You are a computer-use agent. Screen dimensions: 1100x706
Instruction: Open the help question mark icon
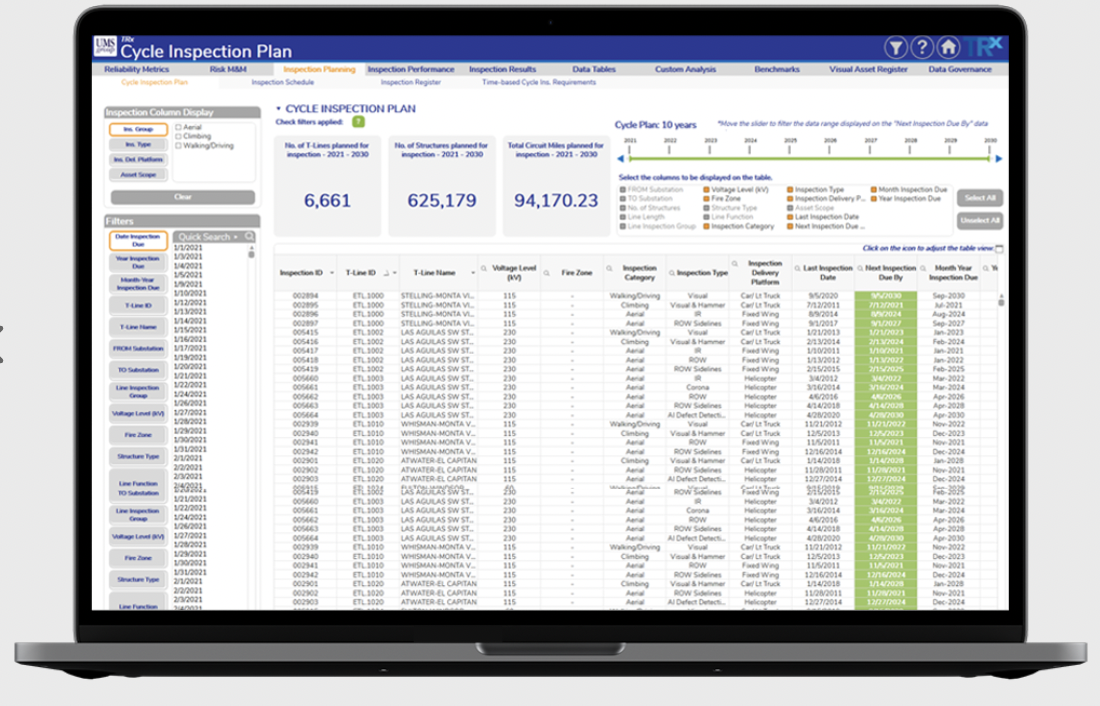tap(922, 48)
